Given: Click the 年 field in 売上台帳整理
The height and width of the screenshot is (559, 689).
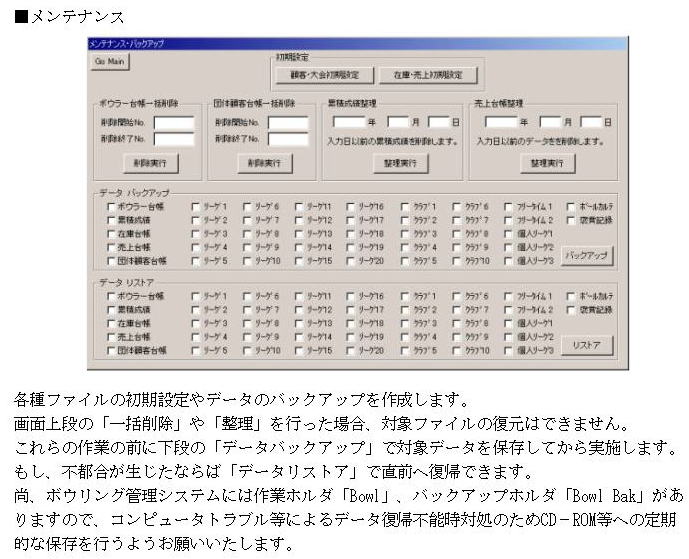Looking at the screenshot, I should [501, 122].
